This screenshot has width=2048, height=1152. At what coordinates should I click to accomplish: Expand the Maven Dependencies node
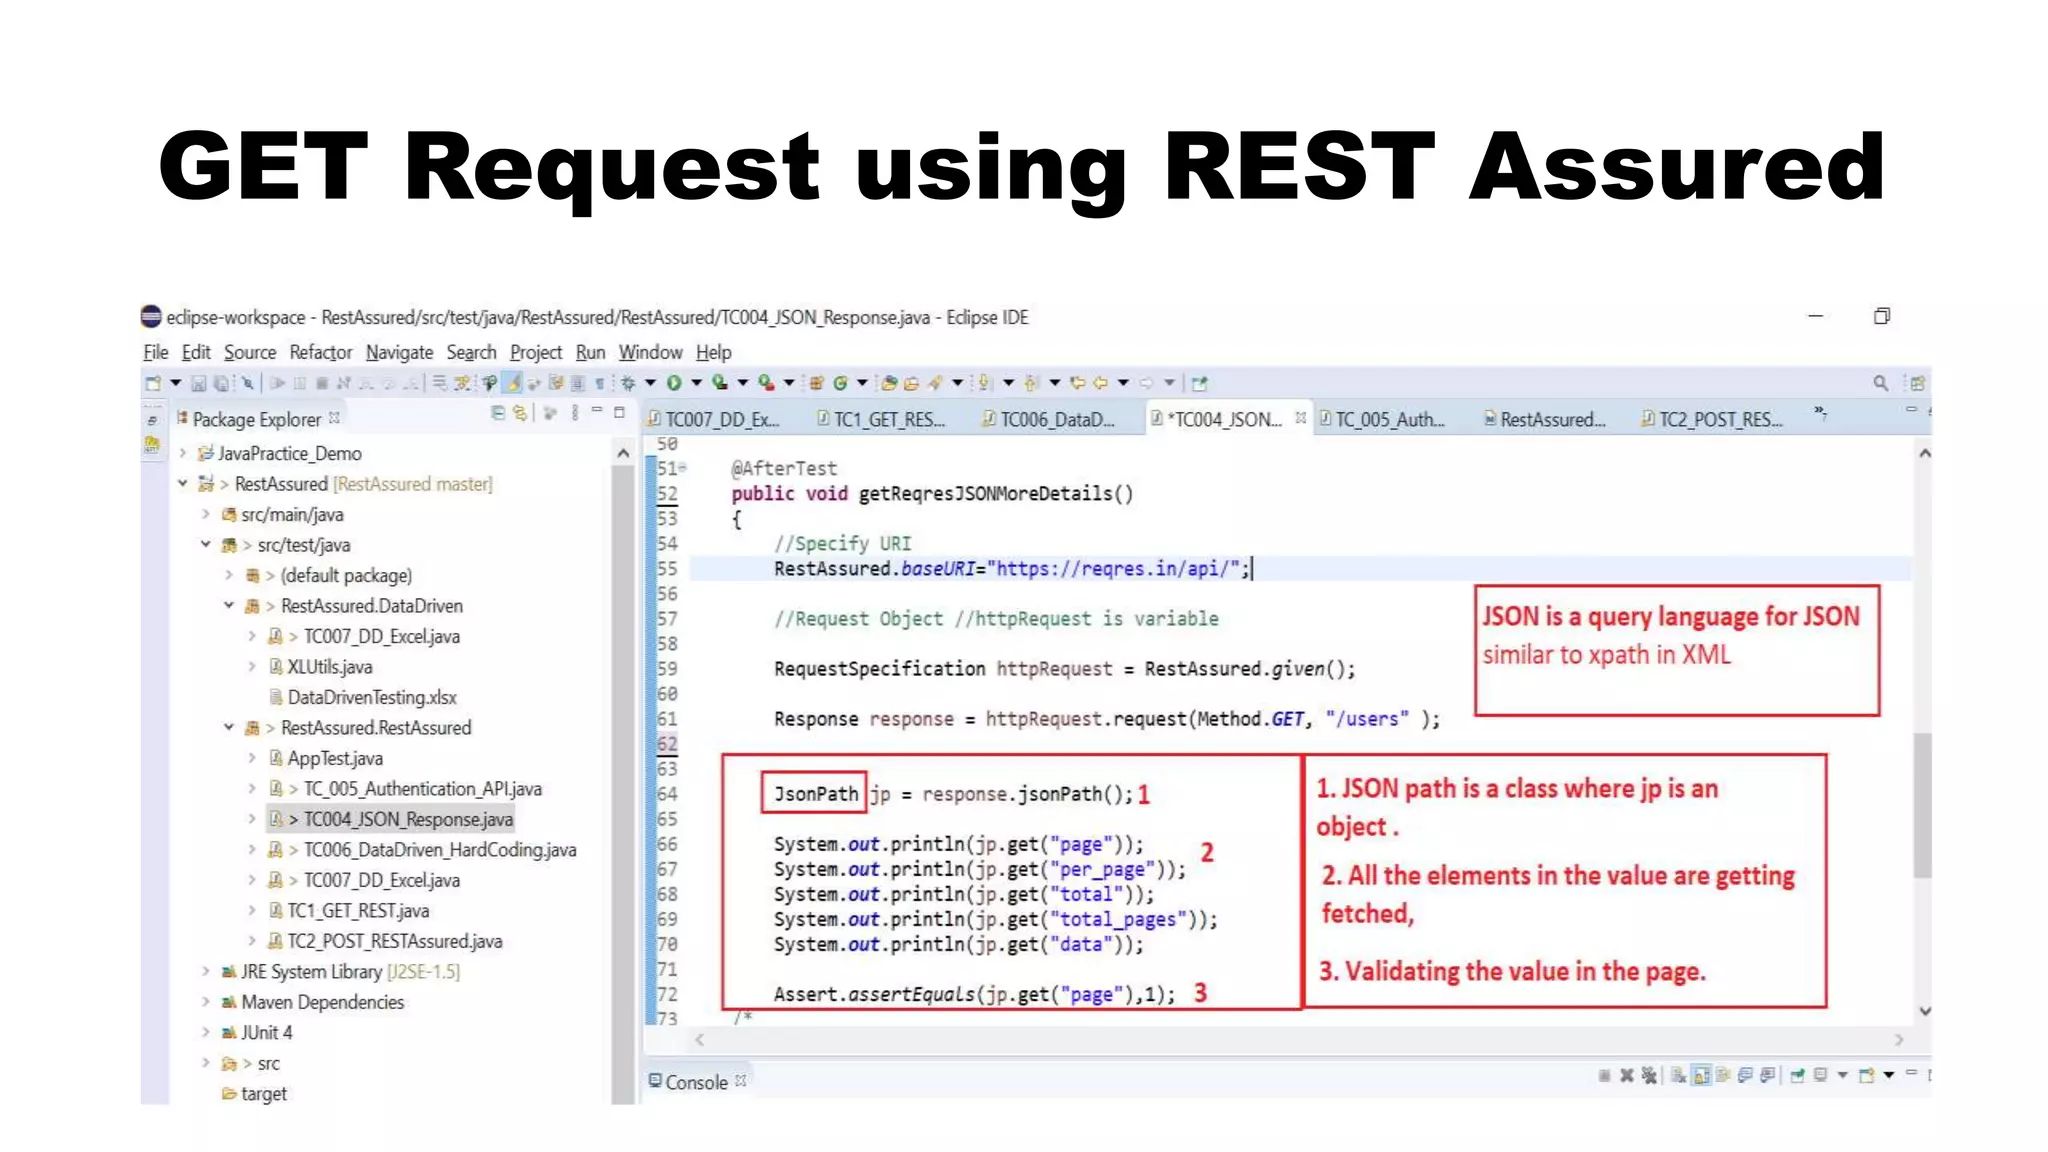pyautogui.click(x=206, y=1002)
